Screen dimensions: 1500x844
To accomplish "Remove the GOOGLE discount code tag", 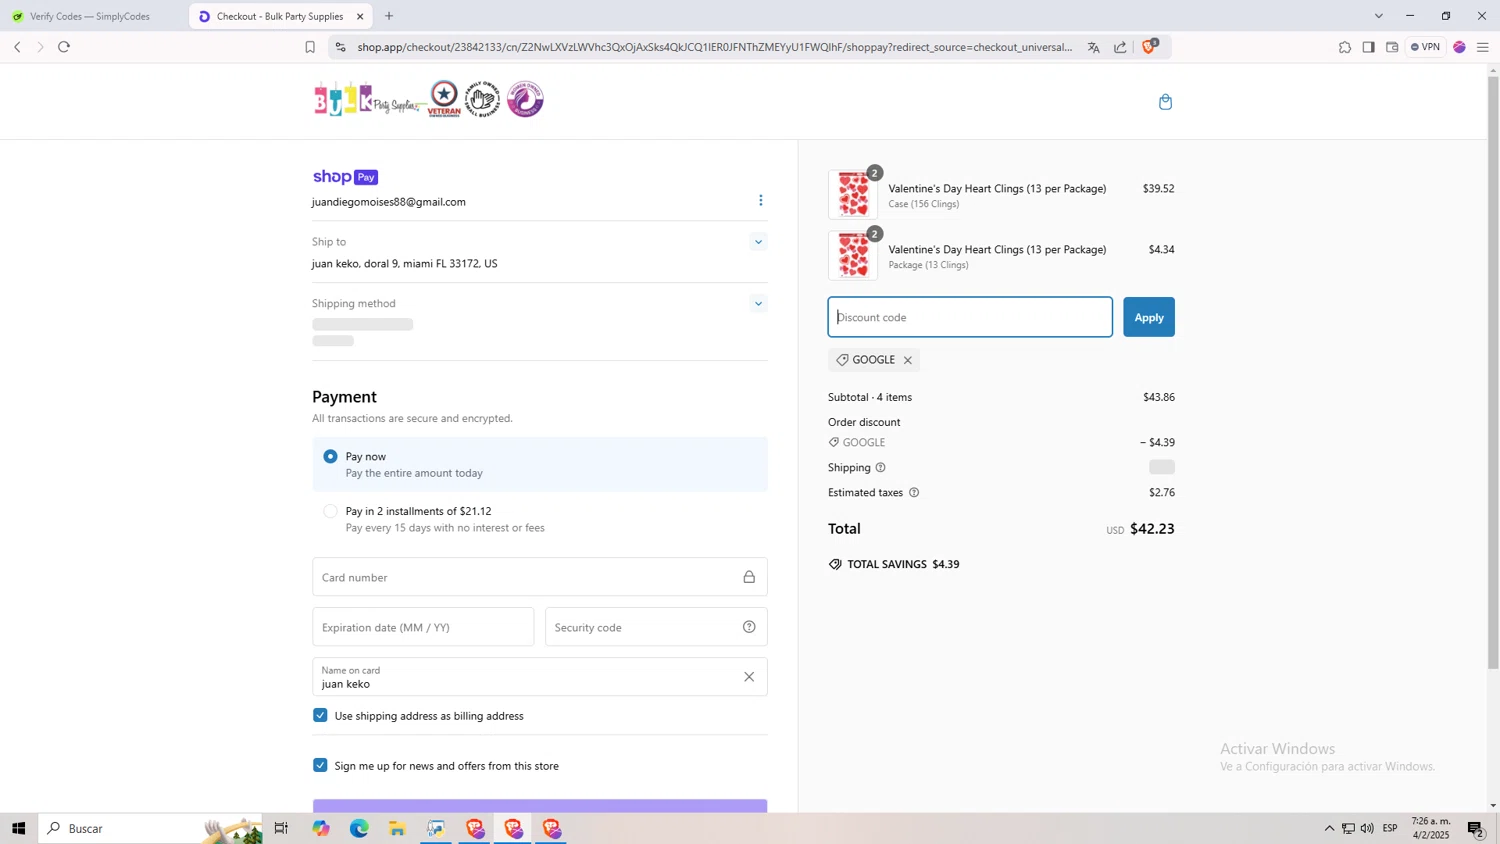I will point(908,360).
